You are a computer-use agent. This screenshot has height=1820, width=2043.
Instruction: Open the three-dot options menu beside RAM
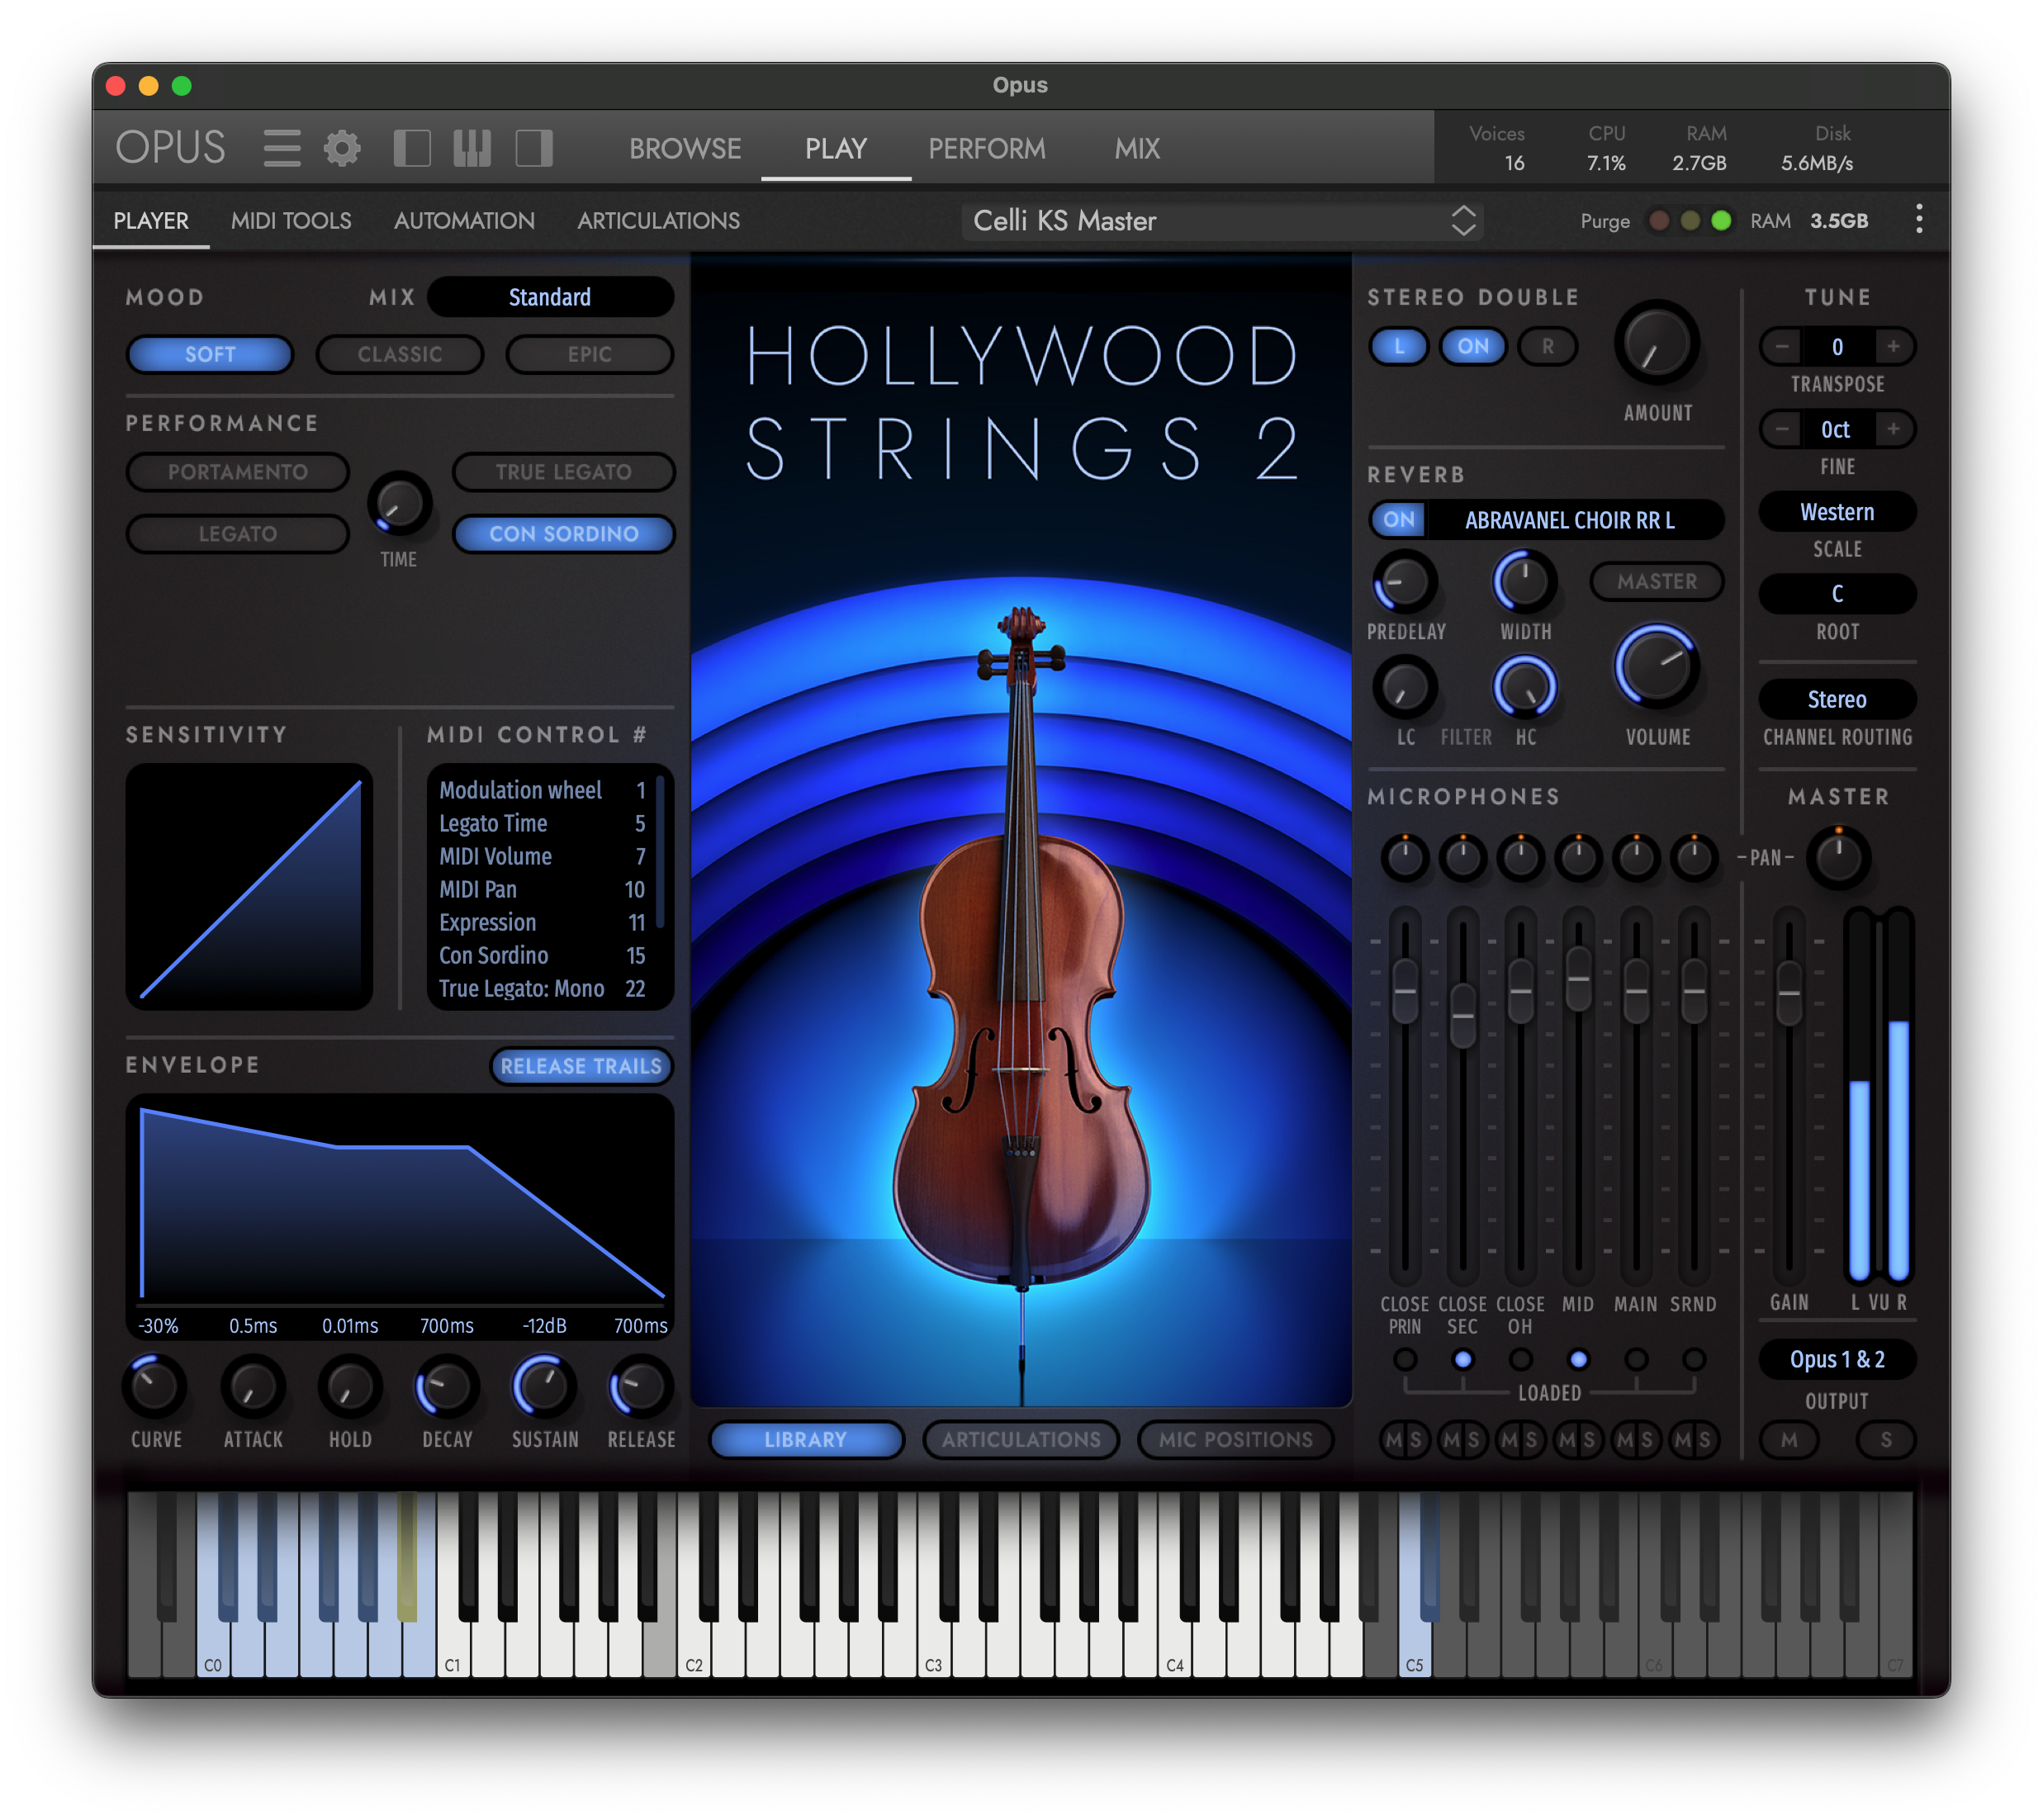[1918, 220]
